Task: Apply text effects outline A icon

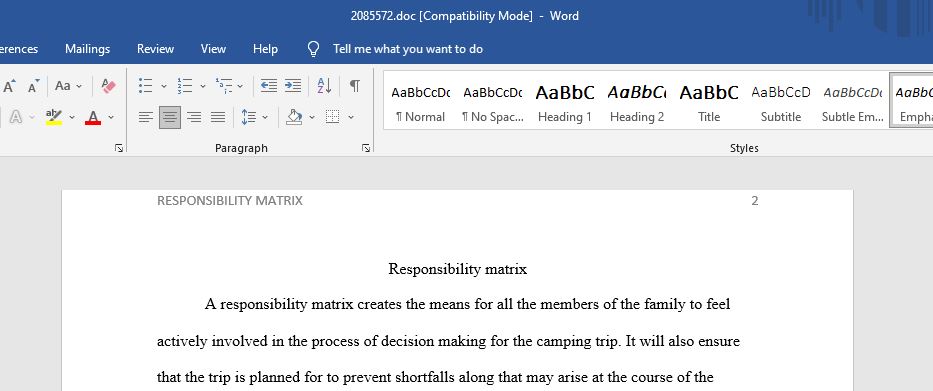Action: 15,117
